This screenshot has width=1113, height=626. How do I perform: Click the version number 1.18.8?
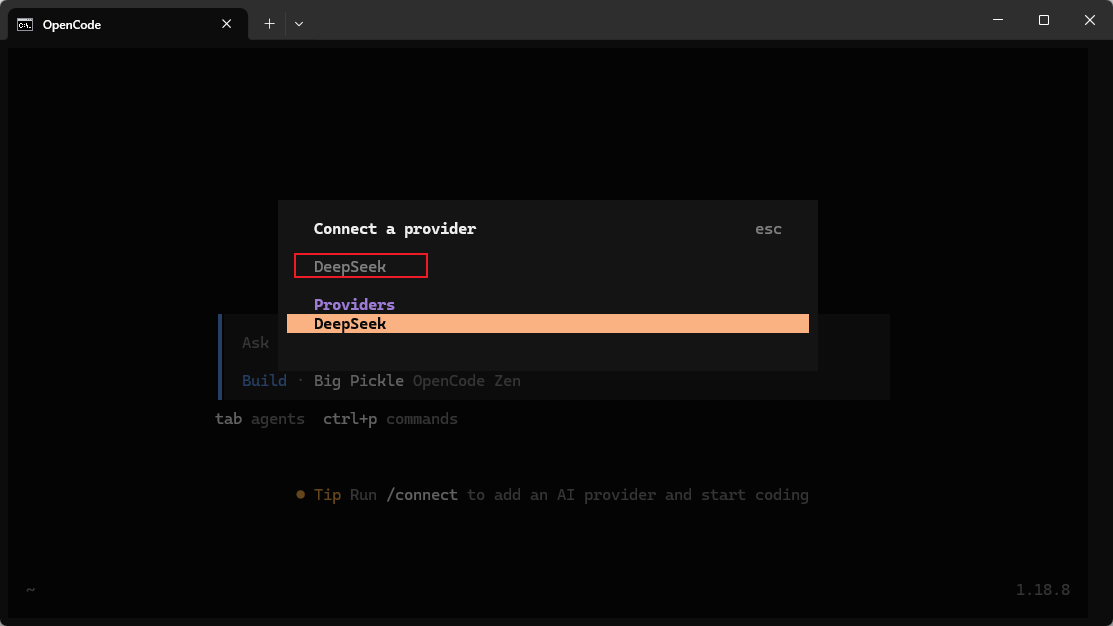(1043, 590)
